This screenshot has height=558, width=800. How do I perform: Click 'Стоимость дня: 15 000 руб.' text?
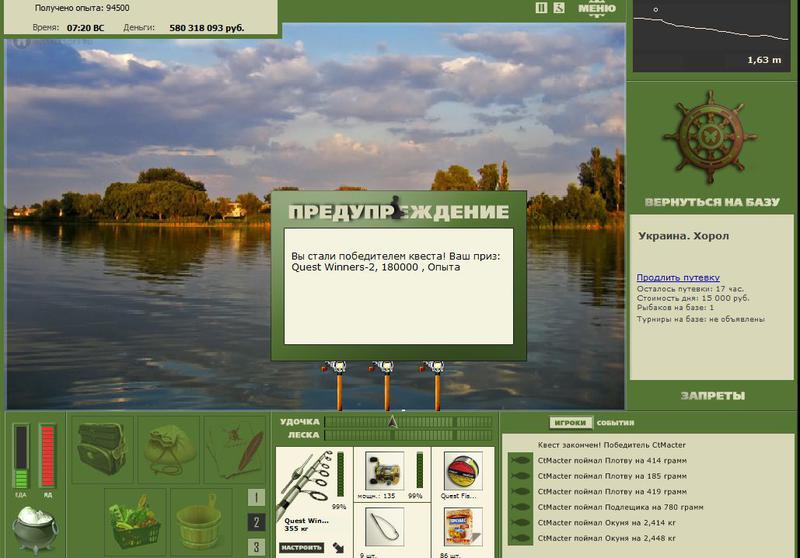pyautogui.click(x=693, y=298)
